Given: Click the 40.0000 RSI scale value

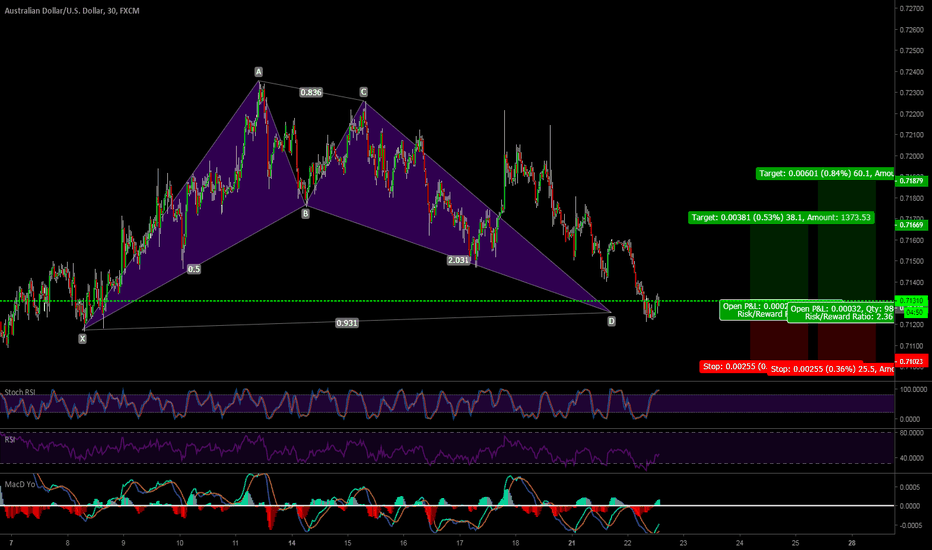Looking at the screenshot, I should pos(914,458).
